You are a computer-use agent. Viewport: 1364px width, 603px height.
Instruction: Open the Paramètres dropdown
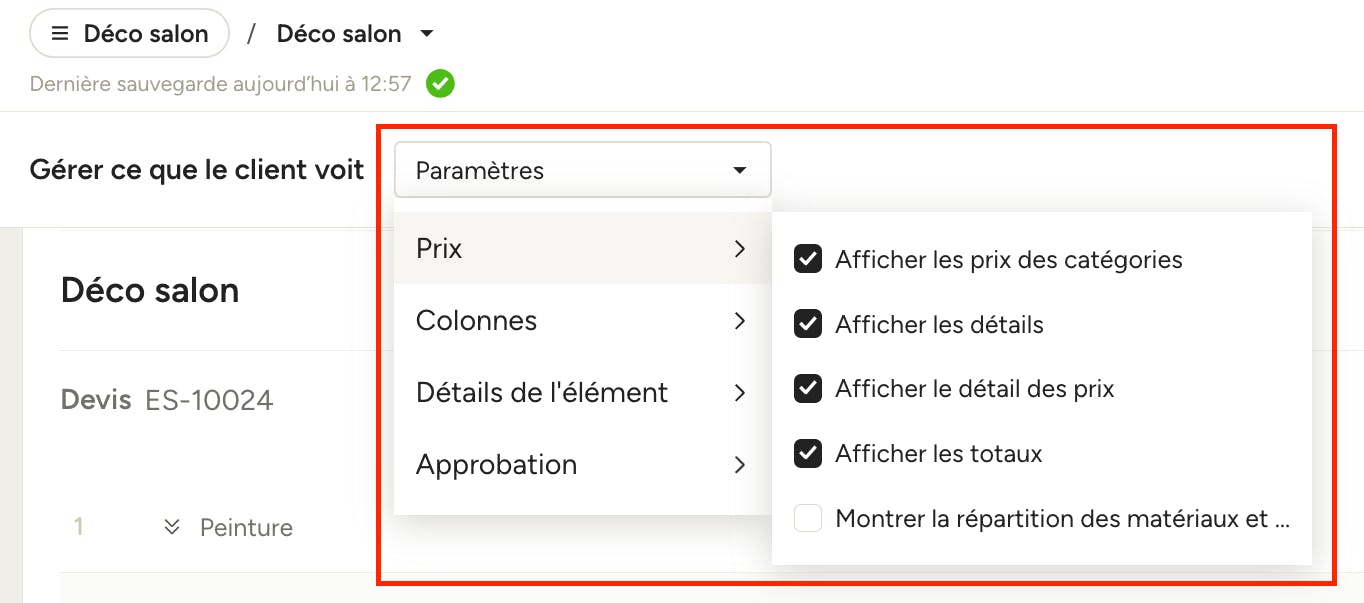coord(583,170)
